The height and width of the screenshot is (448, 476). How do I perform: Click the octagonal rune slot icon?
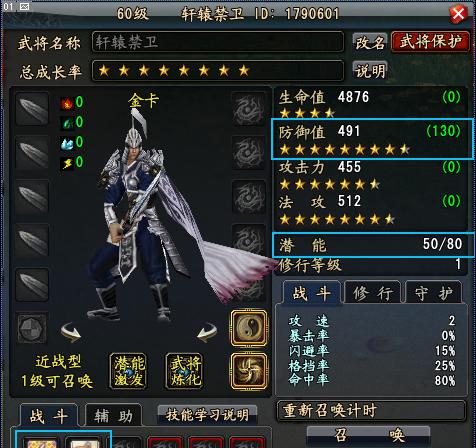coord(32,328)
